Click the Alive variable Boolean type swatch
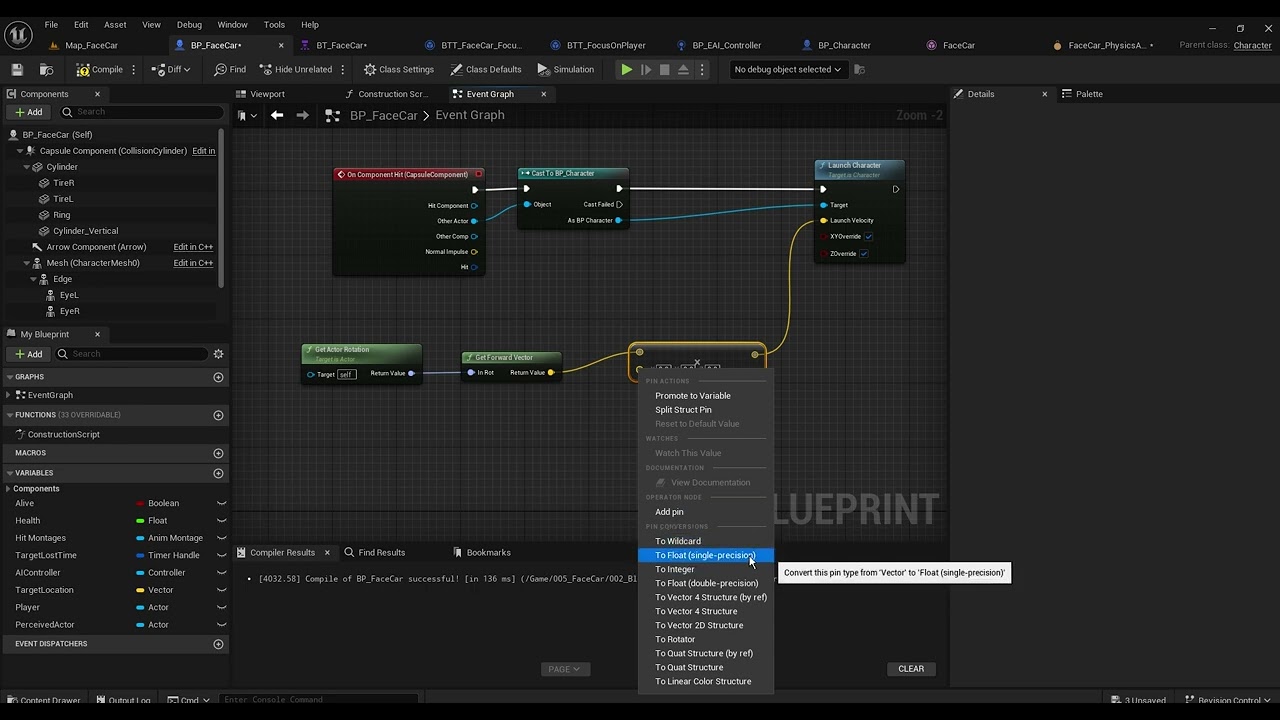 140,503
